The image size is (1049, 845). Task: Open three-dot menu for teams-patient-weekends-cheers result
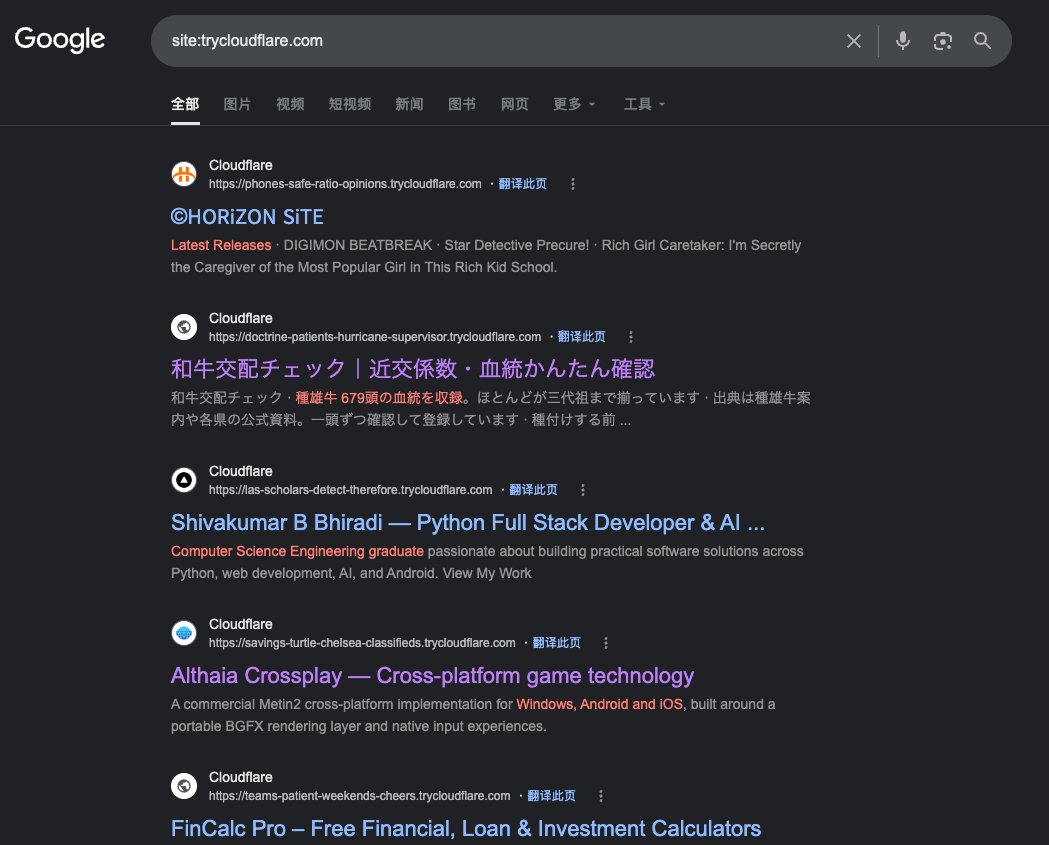click(x=601, y=795)
